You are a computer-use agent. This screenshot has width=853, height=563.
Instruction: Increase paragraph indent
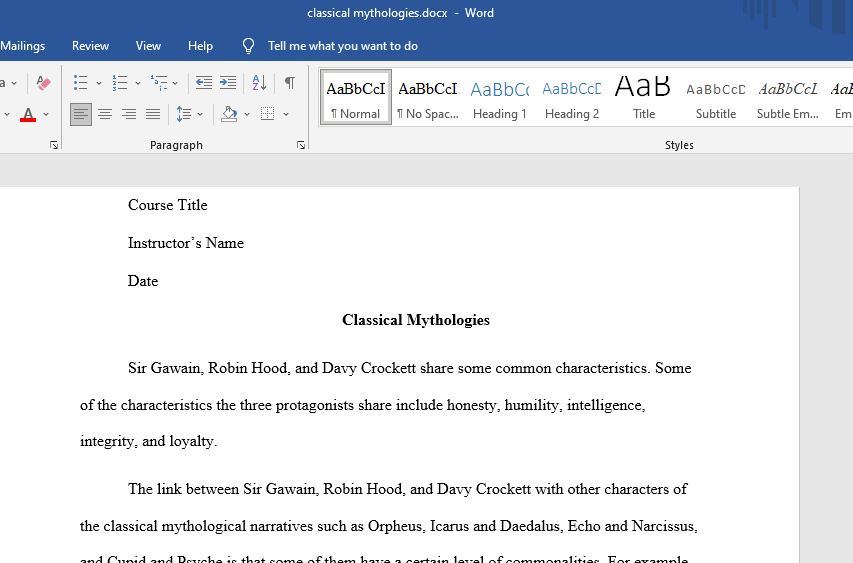click(x=228, y=83)
